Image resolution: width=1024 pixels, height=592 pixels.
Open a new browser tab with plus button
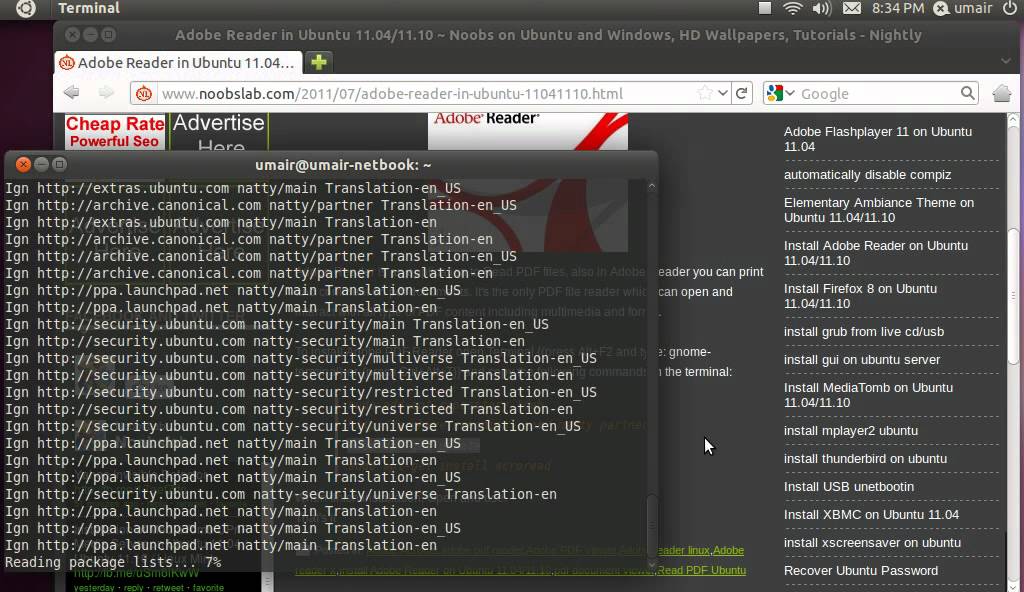point(319,62)
